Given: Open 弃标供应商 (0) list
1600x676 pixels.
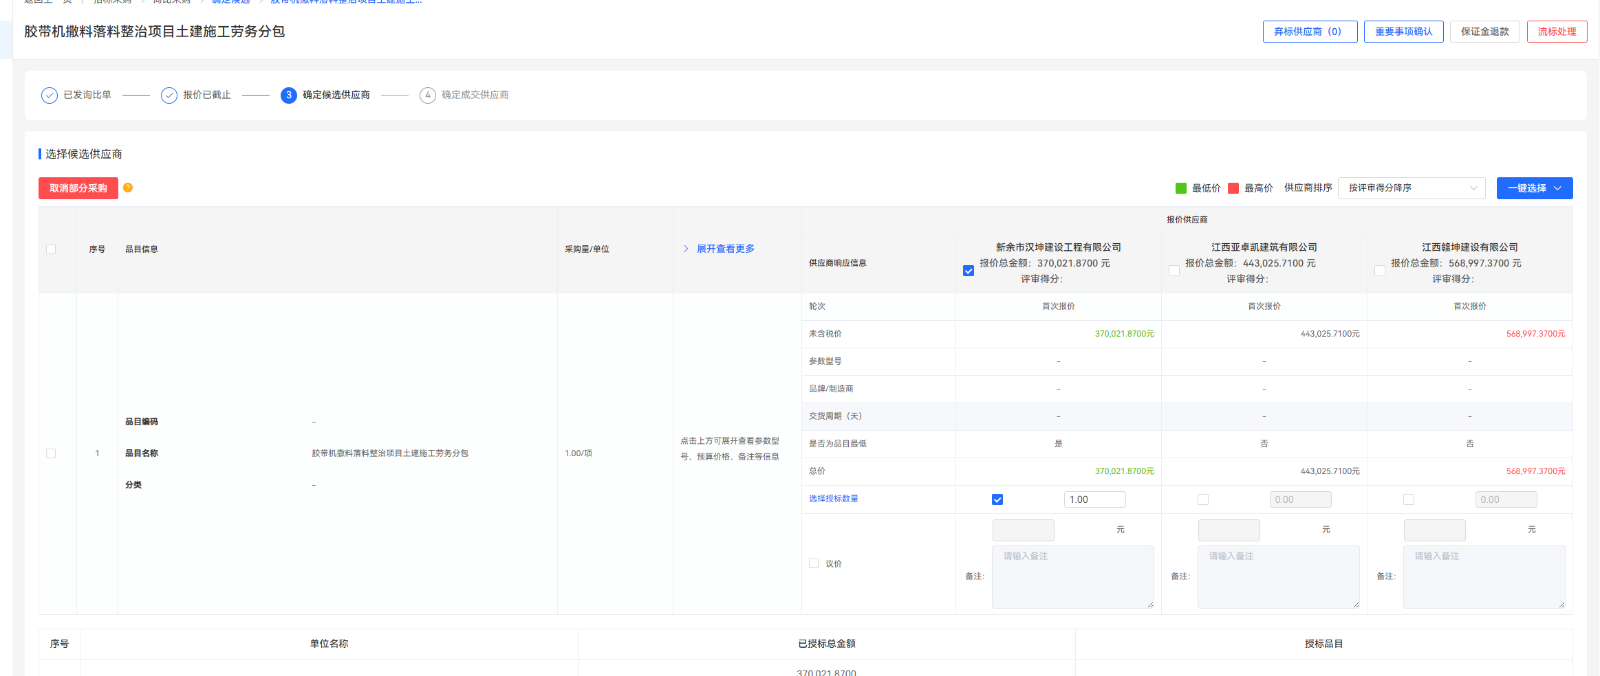Looking at the screenshot, I should [x=1309, y=32].
